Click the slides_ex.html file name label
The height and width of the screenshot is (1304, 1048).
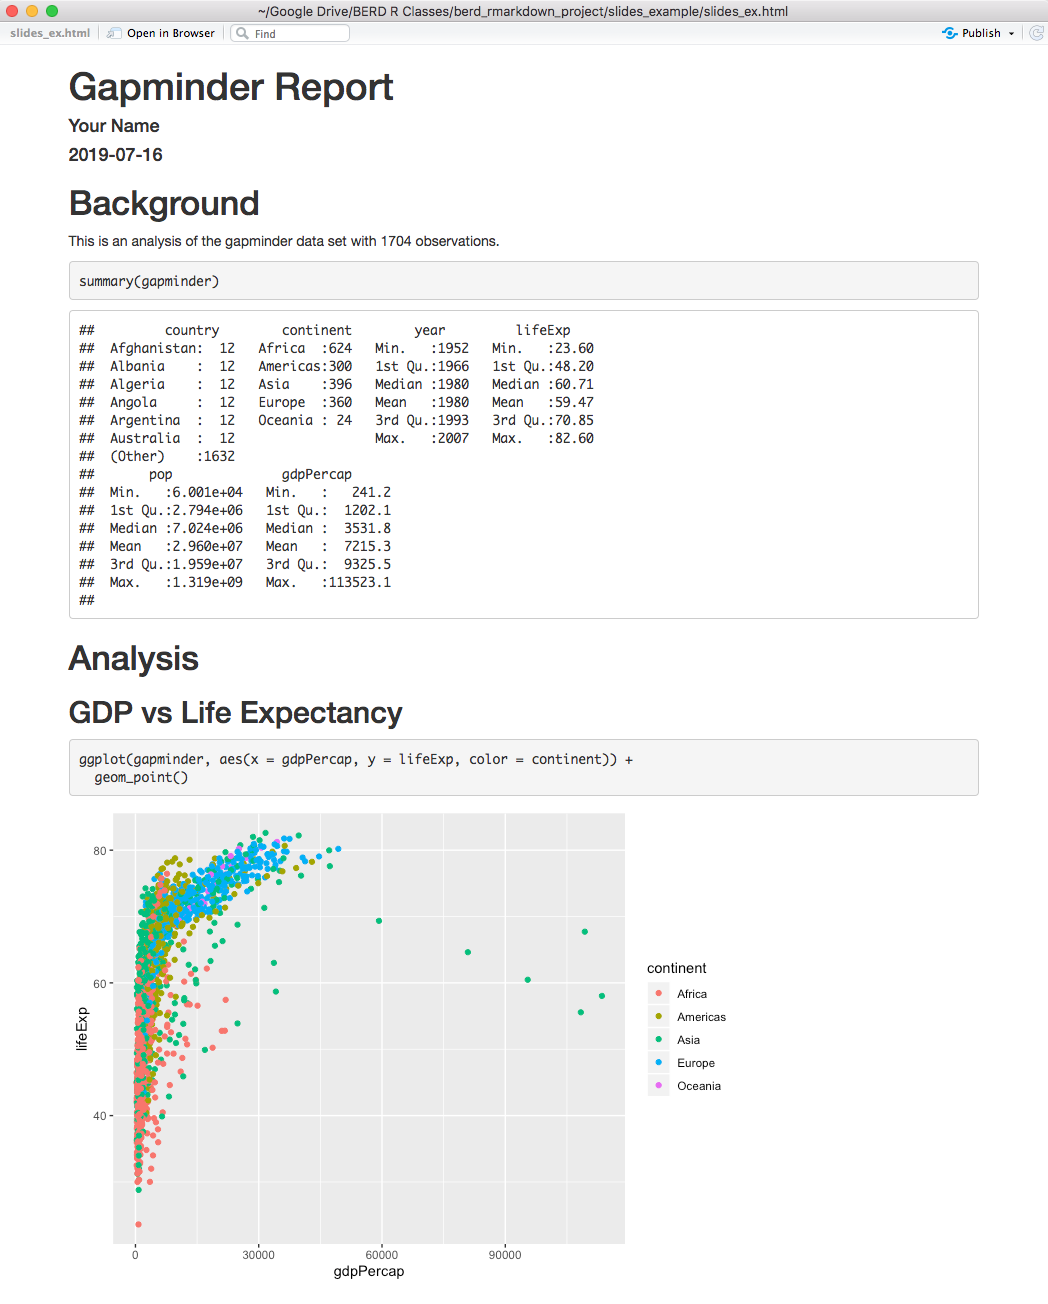(x=50, y=33)
